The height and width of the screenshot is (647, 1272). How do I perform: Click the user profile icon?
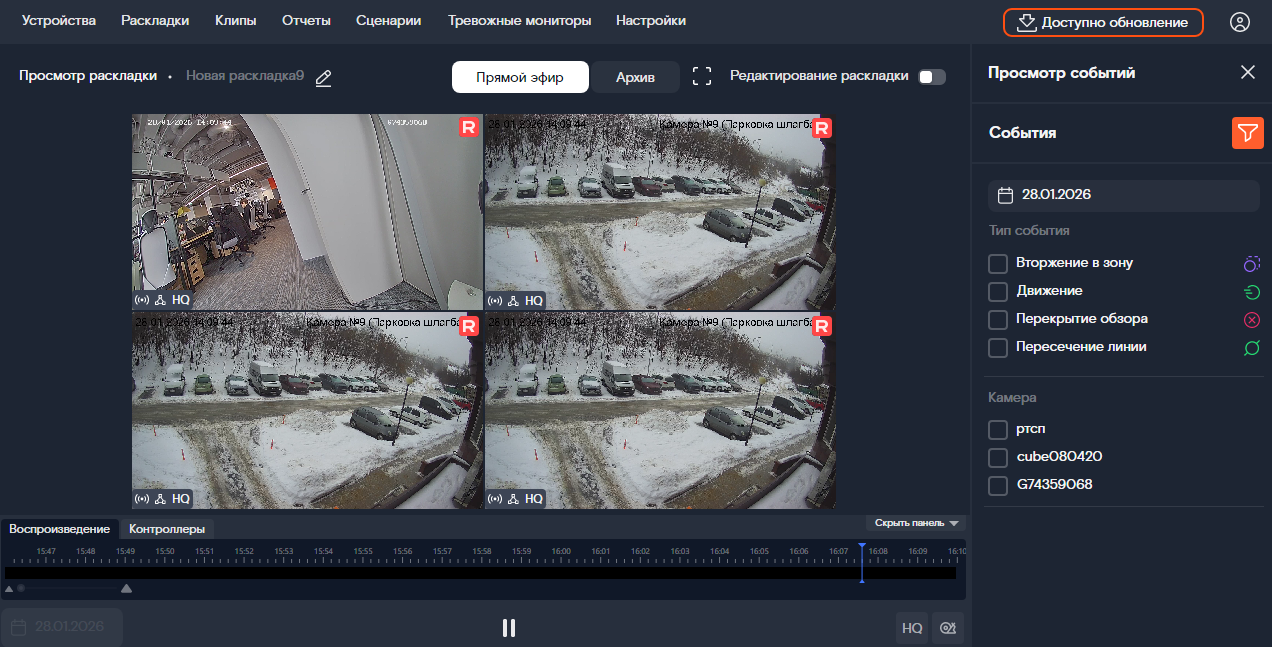[1240, 21]
